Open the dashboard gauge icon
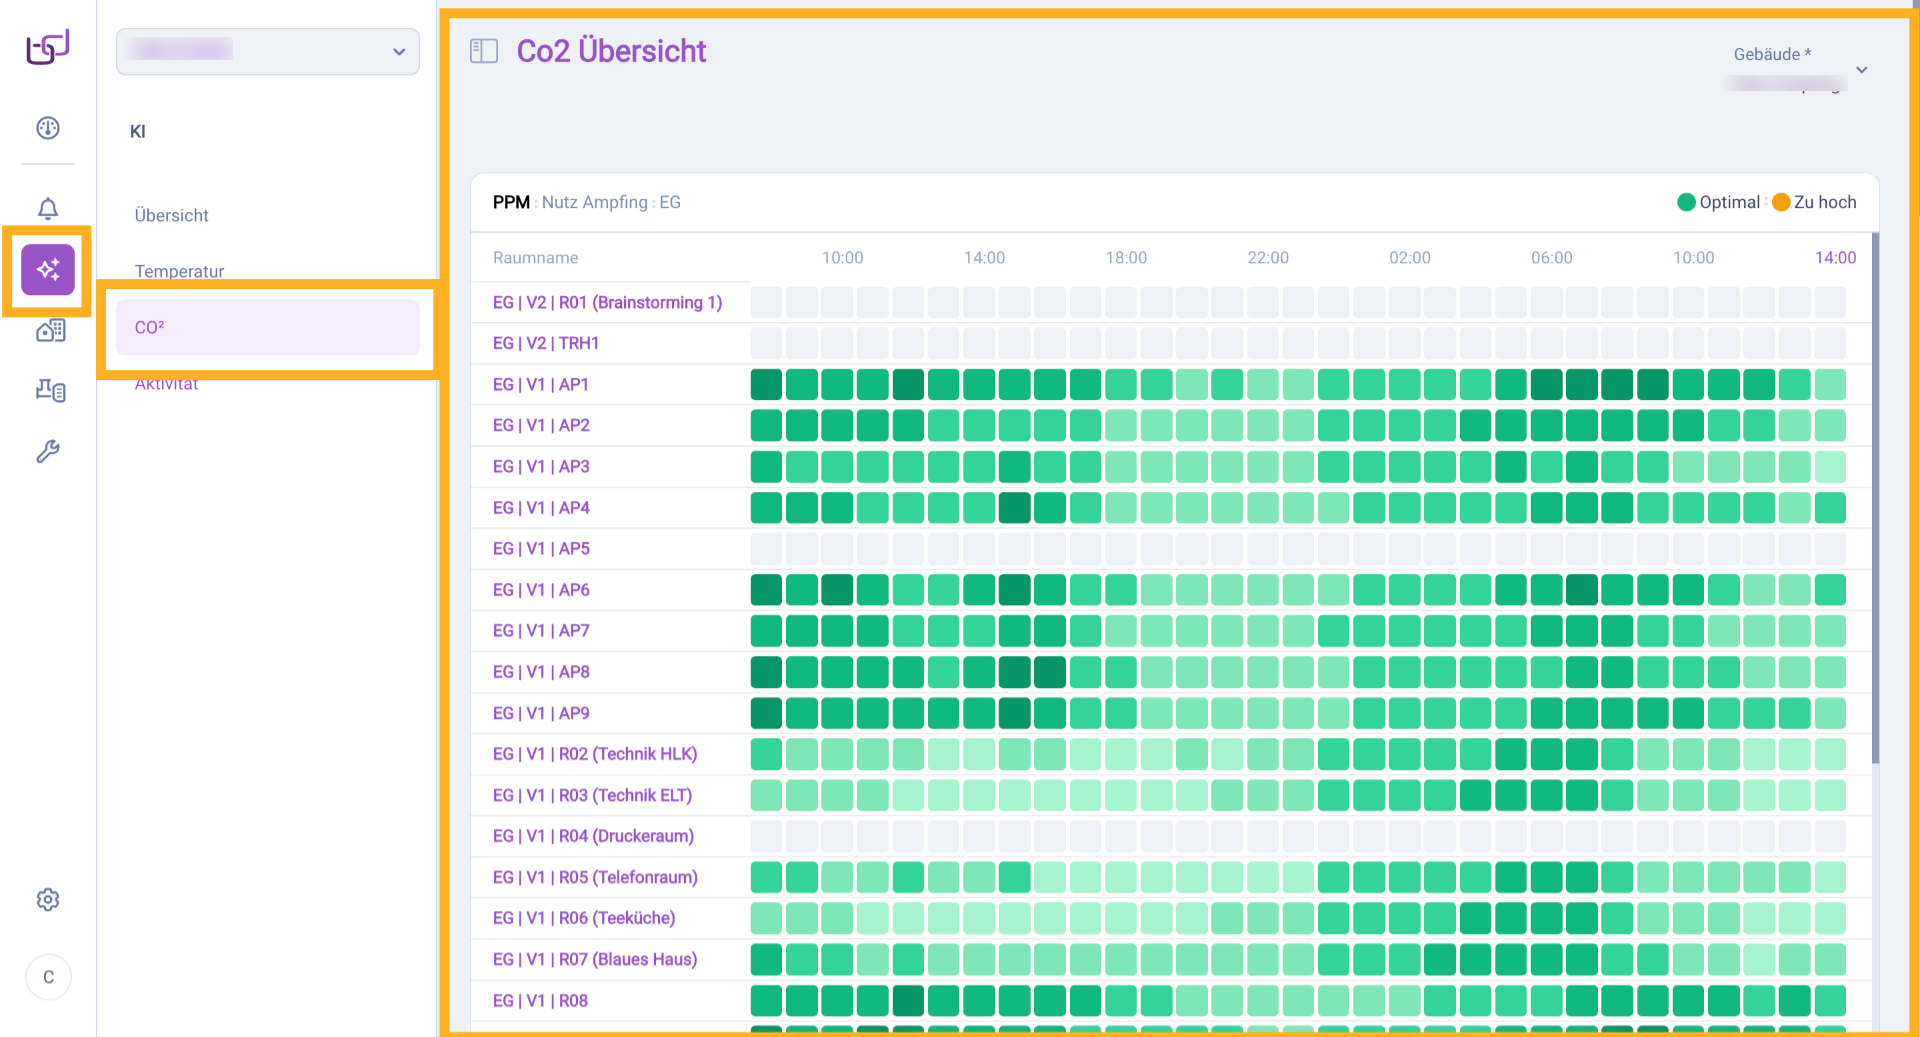 click(48, 128)
